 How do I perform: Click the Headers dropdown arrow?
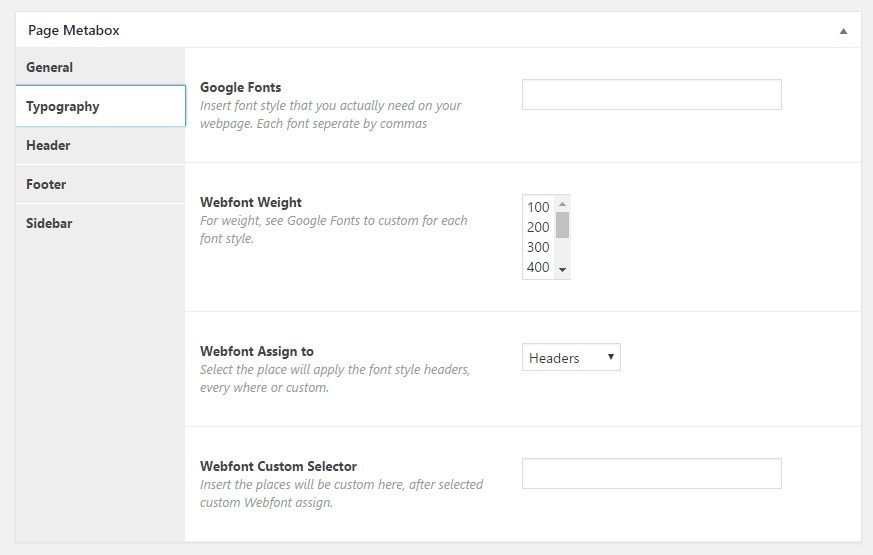click(x=611, y=357)
